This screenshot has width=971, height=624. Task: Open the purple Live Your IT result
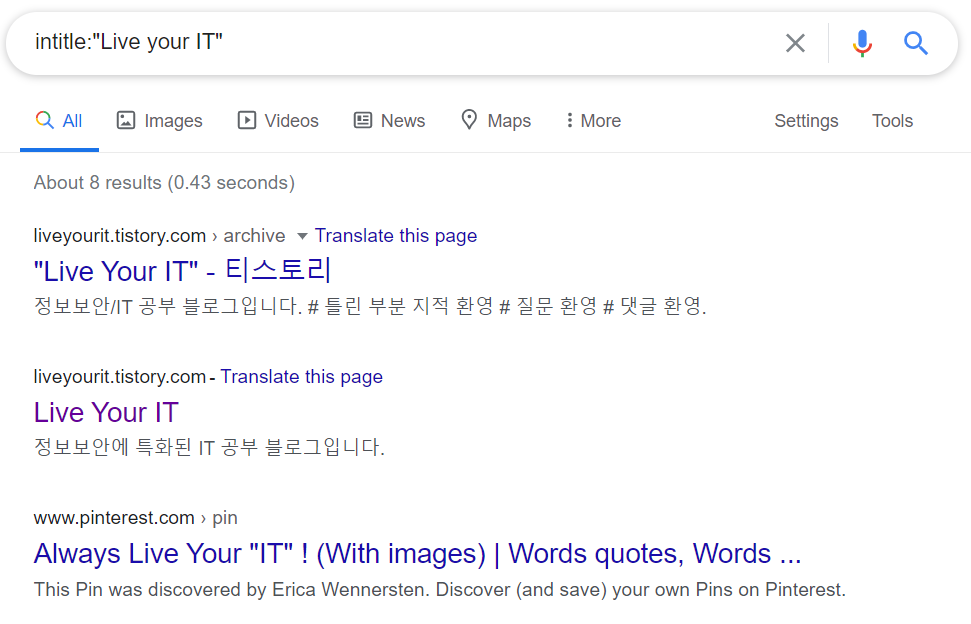click(107, 412)
